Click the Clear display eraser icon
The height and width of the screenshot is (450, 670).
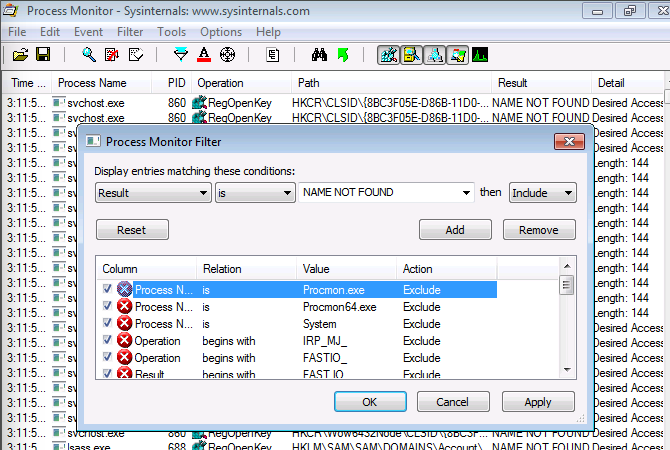tap(136, 55)
